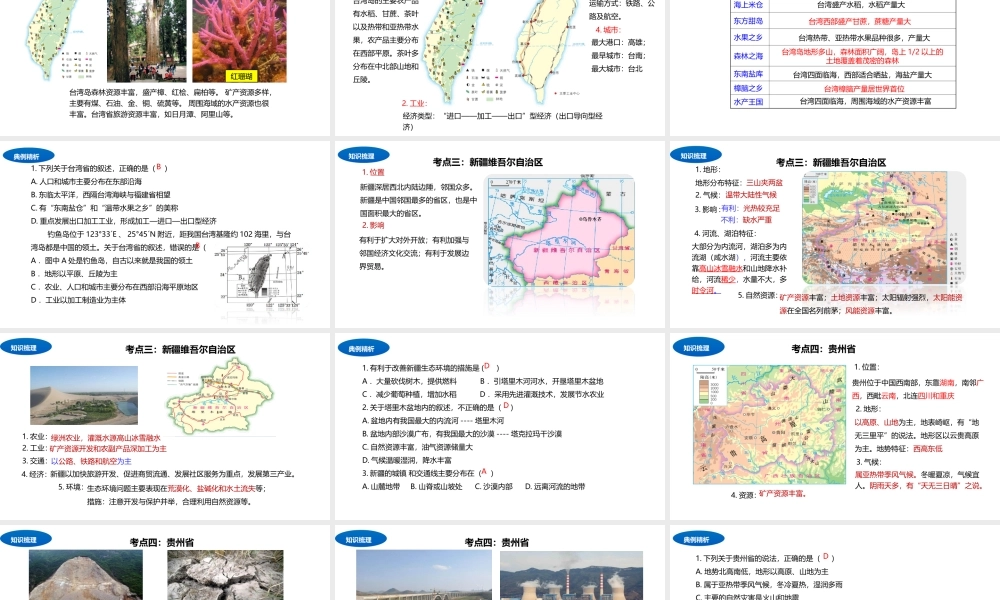1000x600 pixels.
Task: Open the red coral photo
Action: coord(240,41)
